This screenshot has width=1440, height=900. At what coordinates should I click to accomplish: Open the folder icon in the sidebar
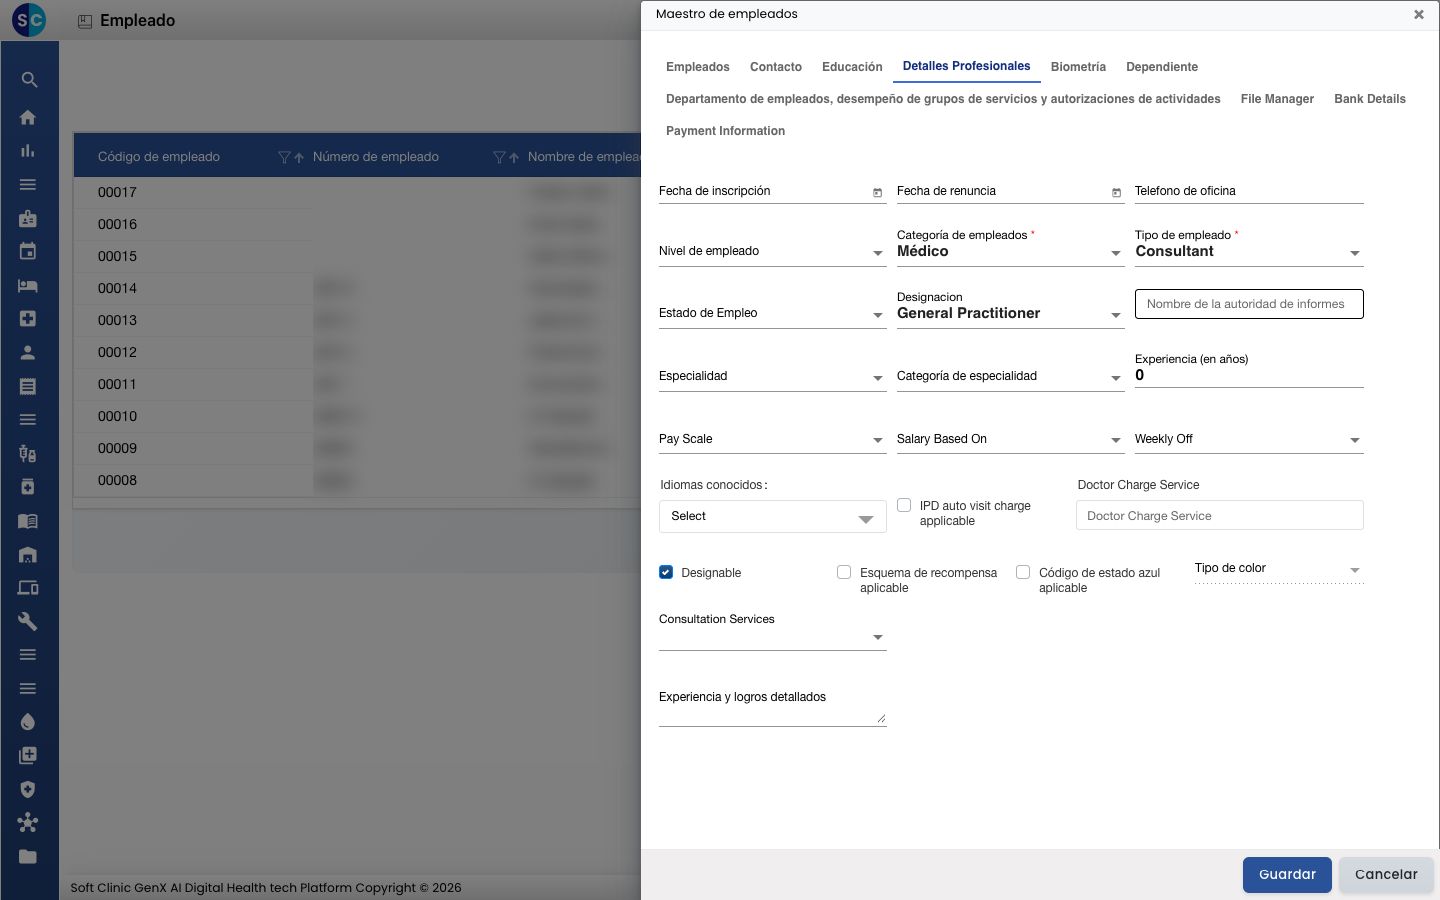28,857
